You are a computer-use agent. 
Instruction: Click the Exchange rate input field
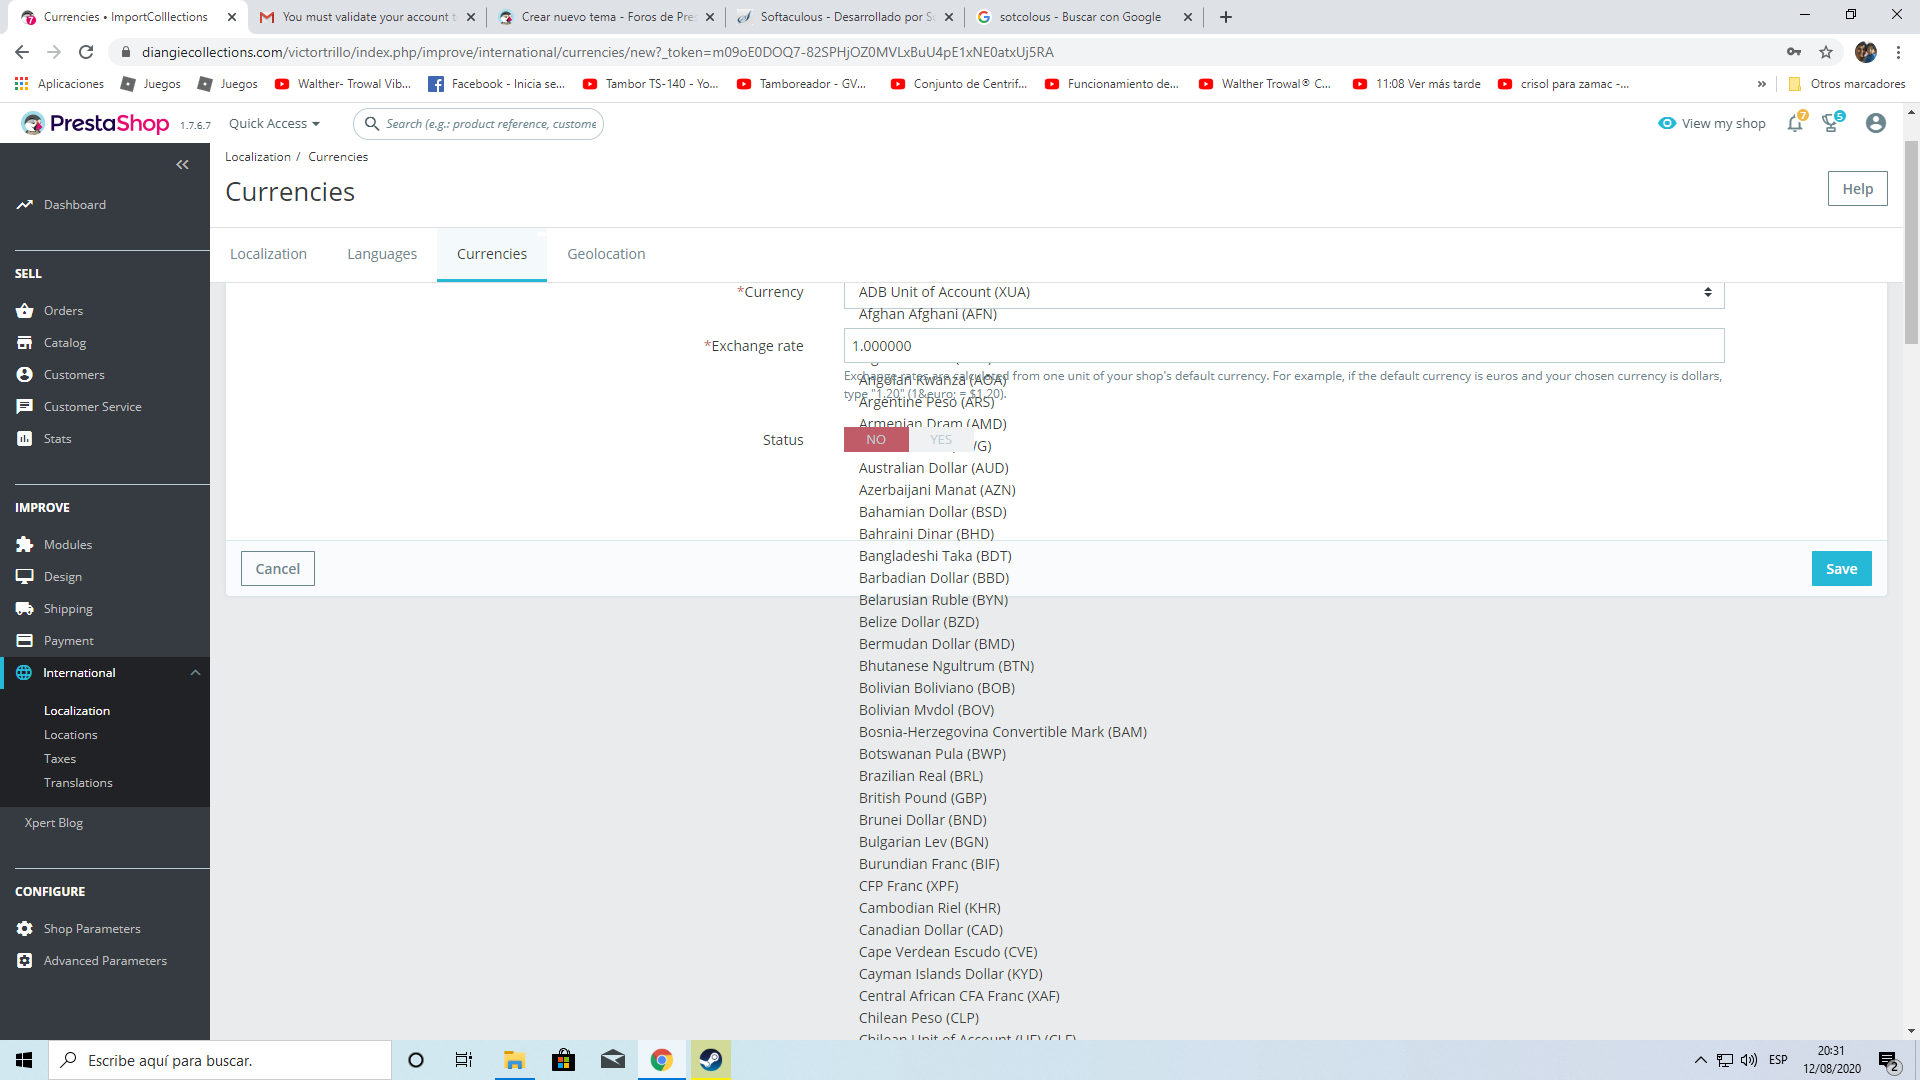point(1283,346)
